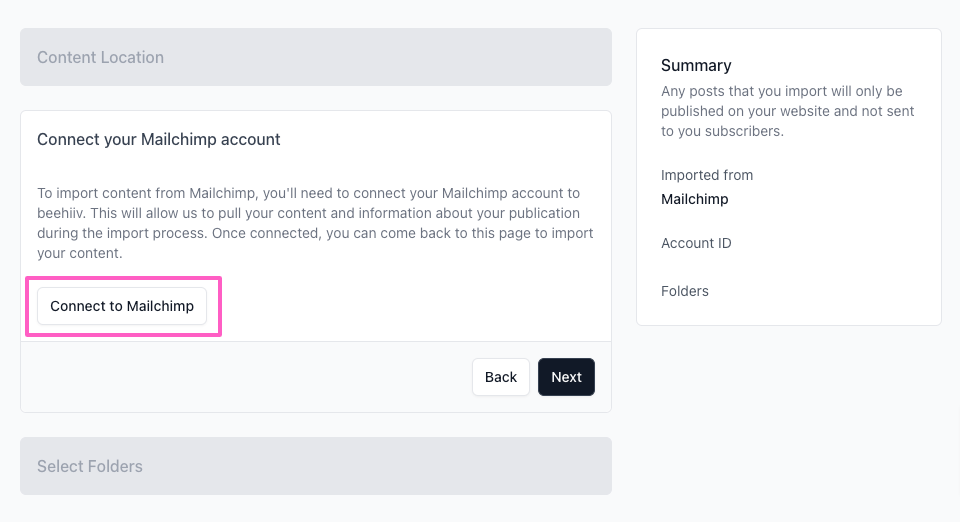
Task: Go to the Next step
Action: (566, 377)
